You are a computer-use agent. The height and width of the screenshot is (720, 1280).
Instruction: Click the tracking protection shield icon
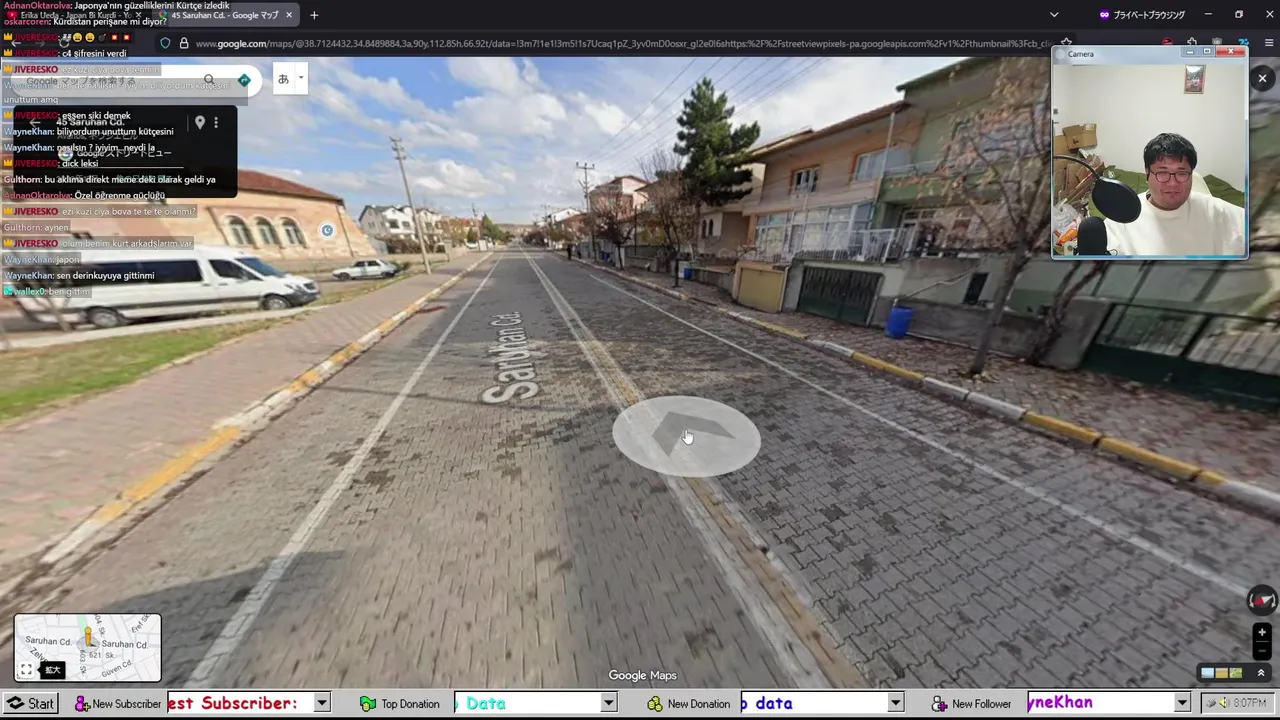(x=166, y=44)
